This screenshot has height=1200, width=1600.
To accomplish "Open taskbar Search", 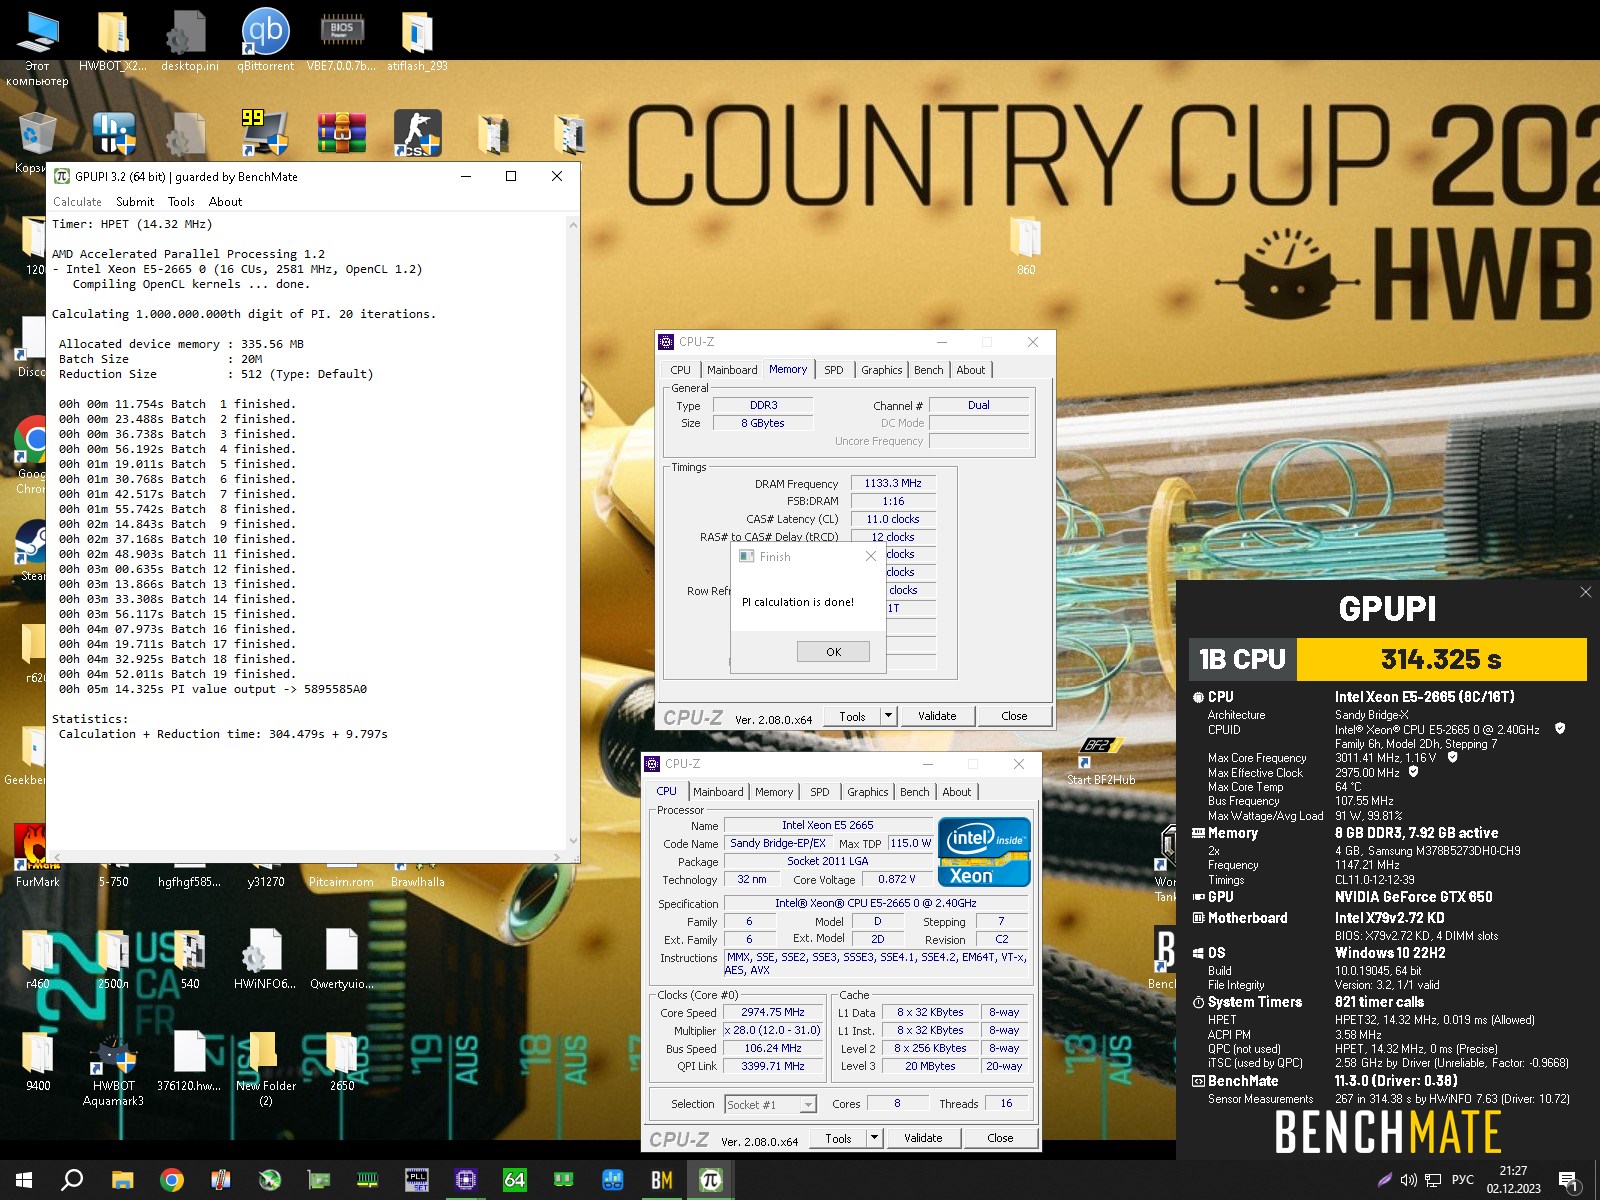I will 72,1180.
